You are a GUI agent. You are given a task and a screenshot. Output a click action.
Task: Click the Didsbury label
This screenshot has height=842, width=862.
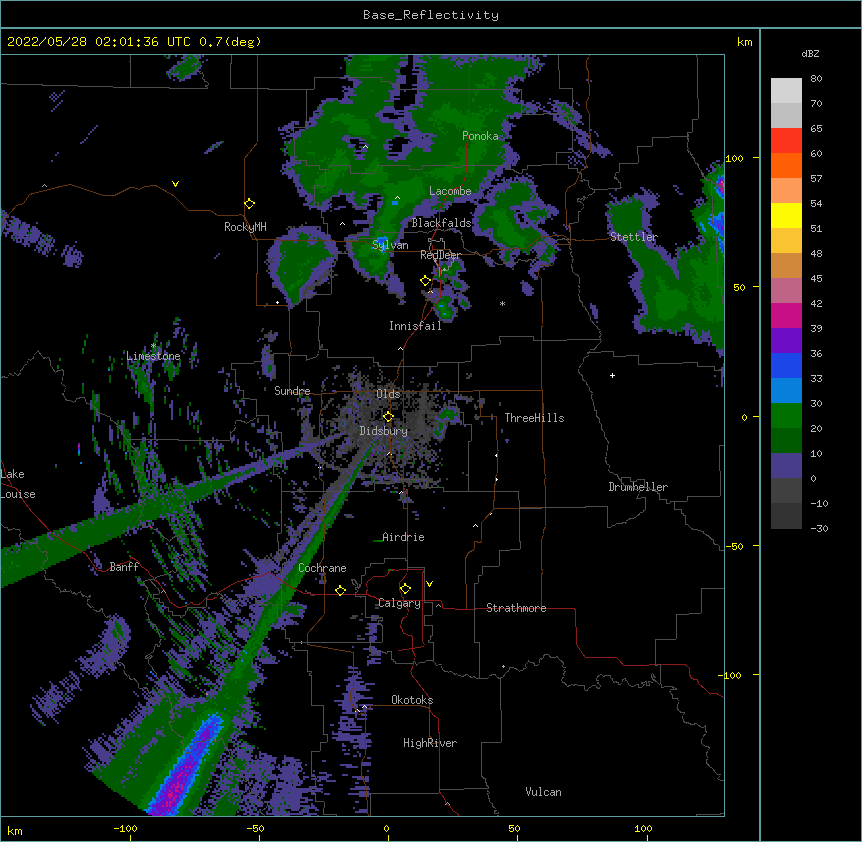[x=384, y=431]
